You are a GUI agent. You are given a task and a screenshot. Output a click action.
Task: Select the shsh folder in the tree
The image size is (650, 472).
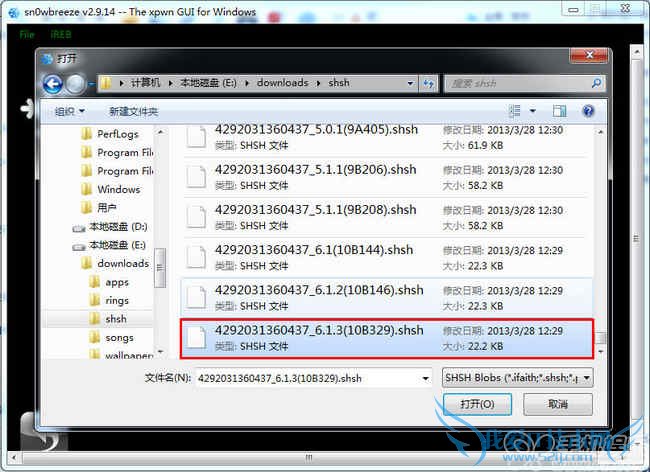(x=108, y=319)
